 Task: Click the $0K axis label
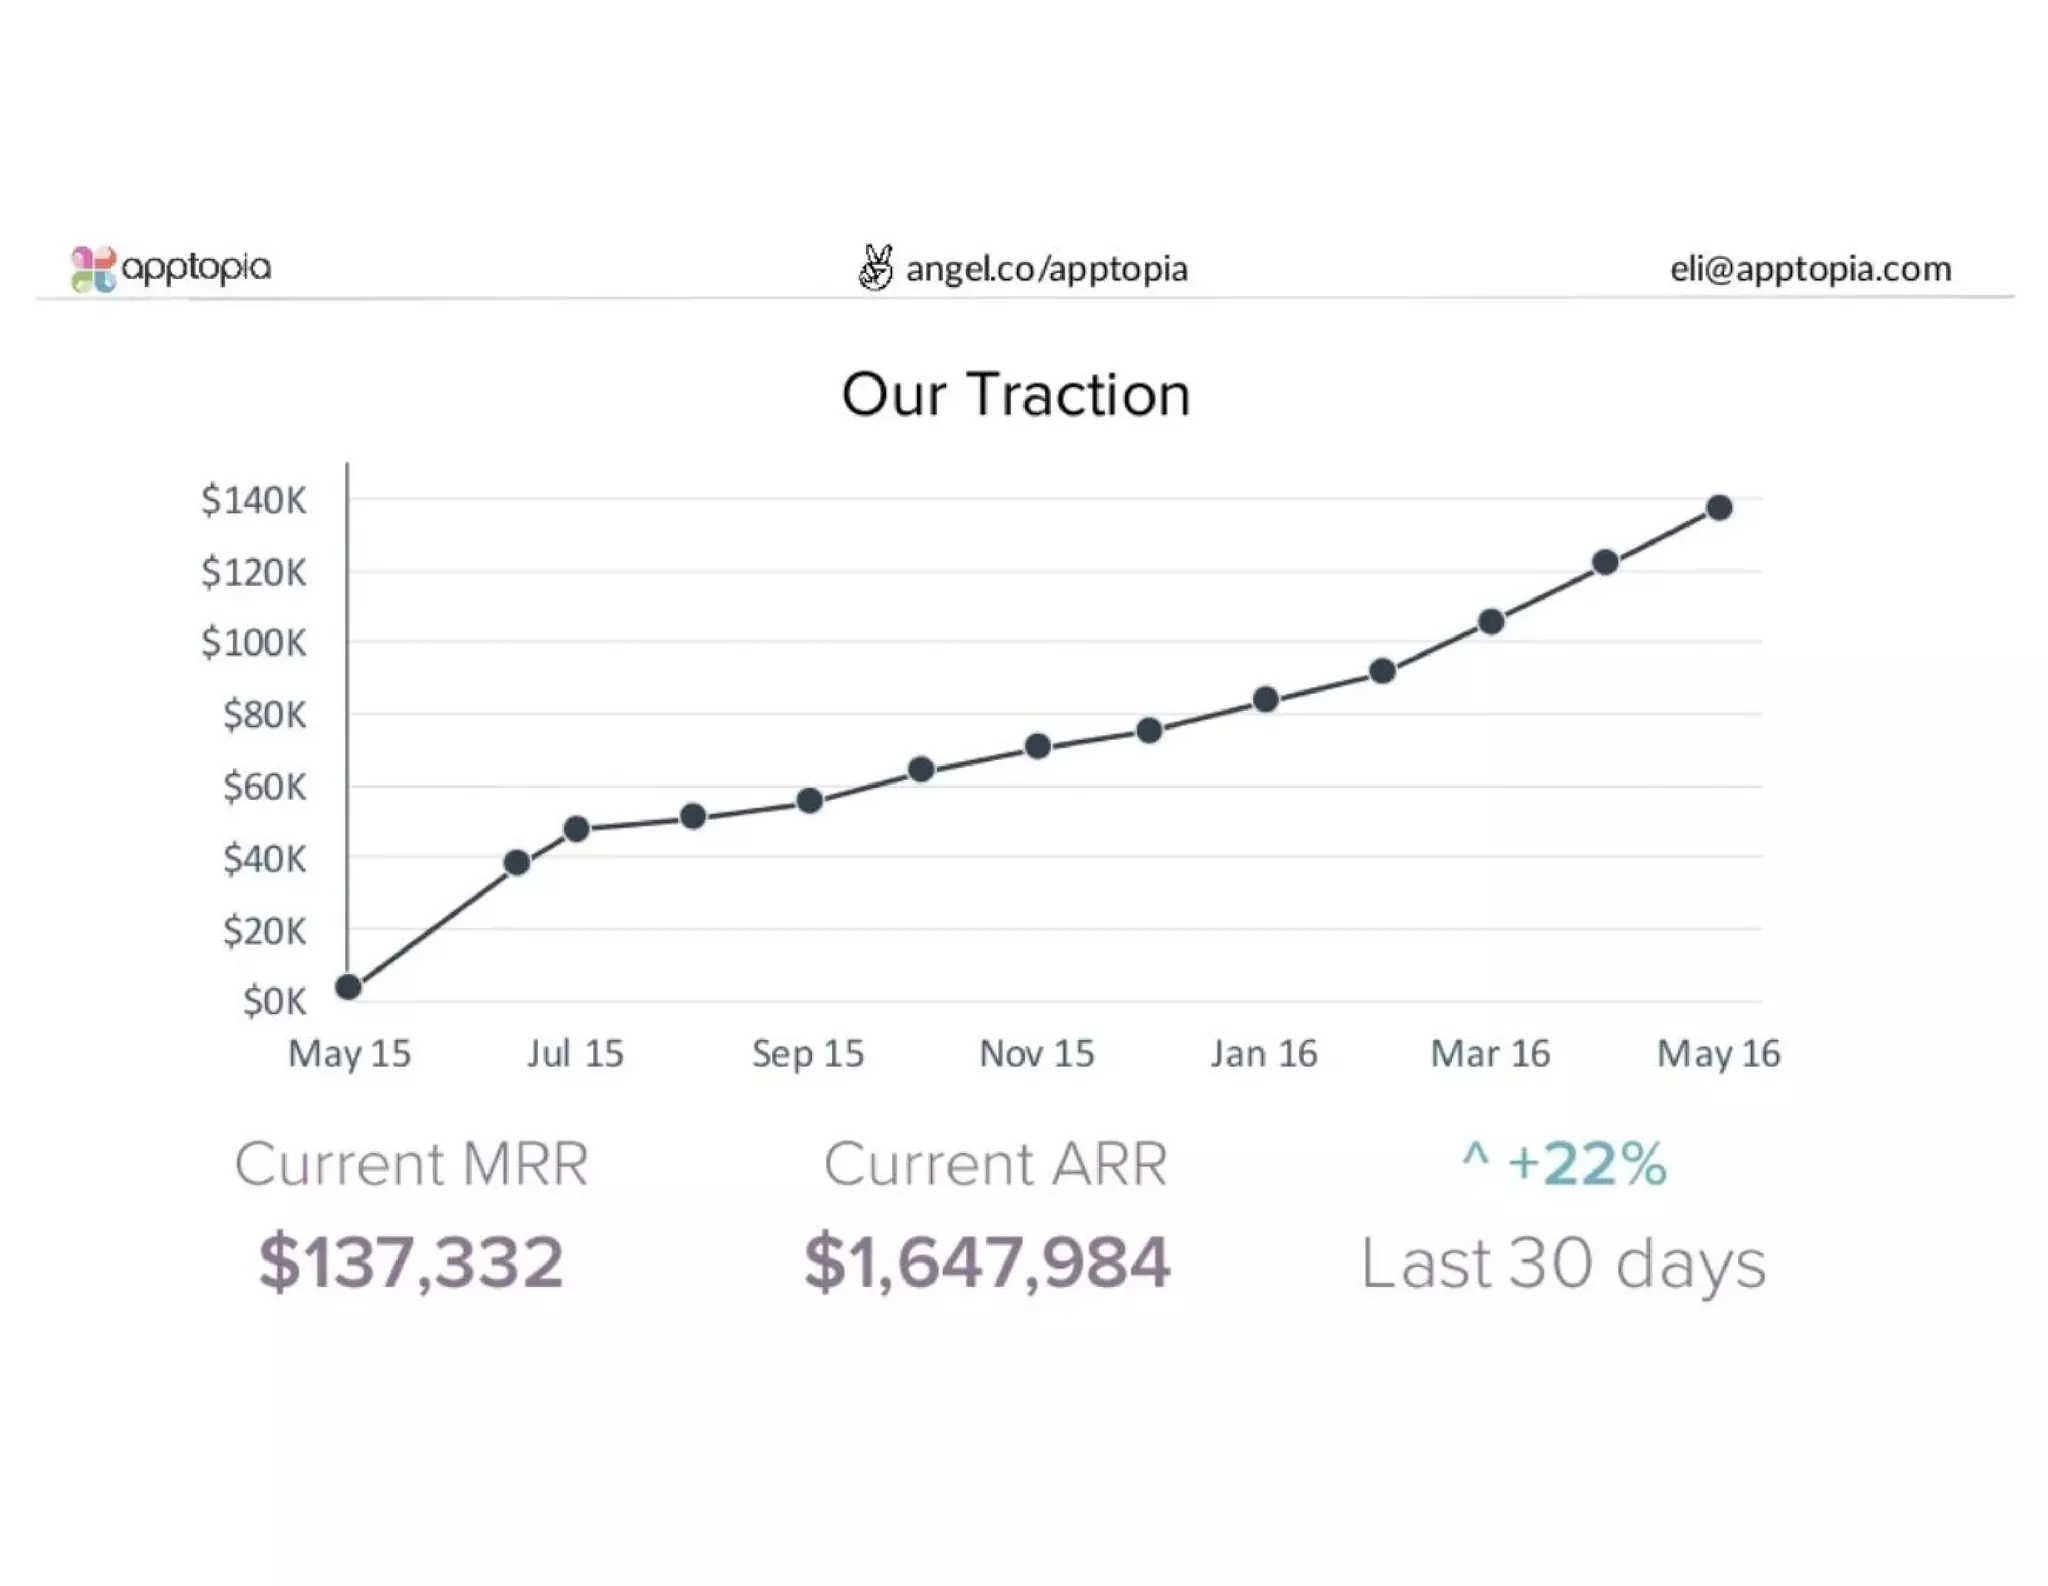pyautogui.click(x=274, y=1001)
